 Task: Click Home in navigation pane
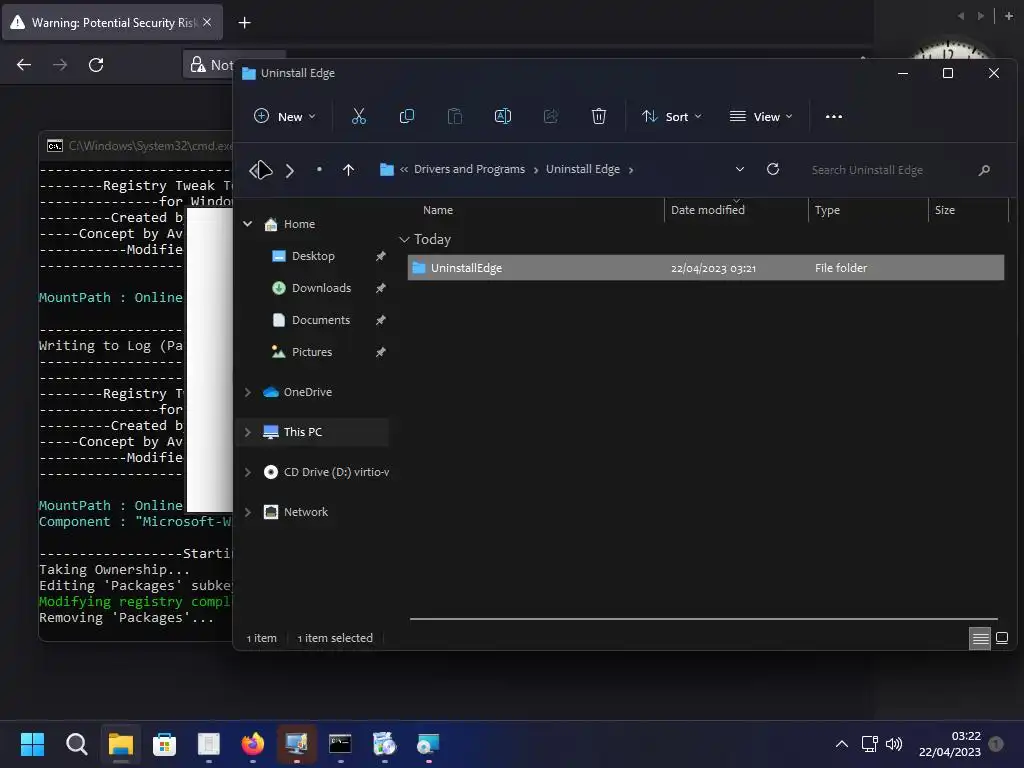coord(299,224)
